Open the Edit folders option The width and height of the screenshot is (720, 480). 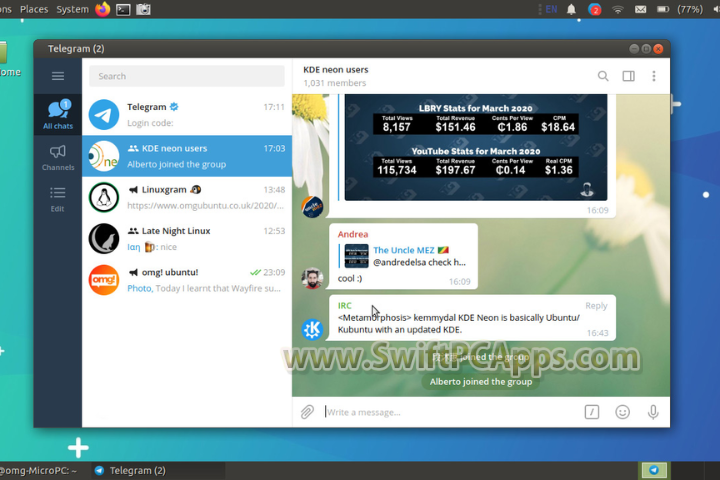point(57,199)
